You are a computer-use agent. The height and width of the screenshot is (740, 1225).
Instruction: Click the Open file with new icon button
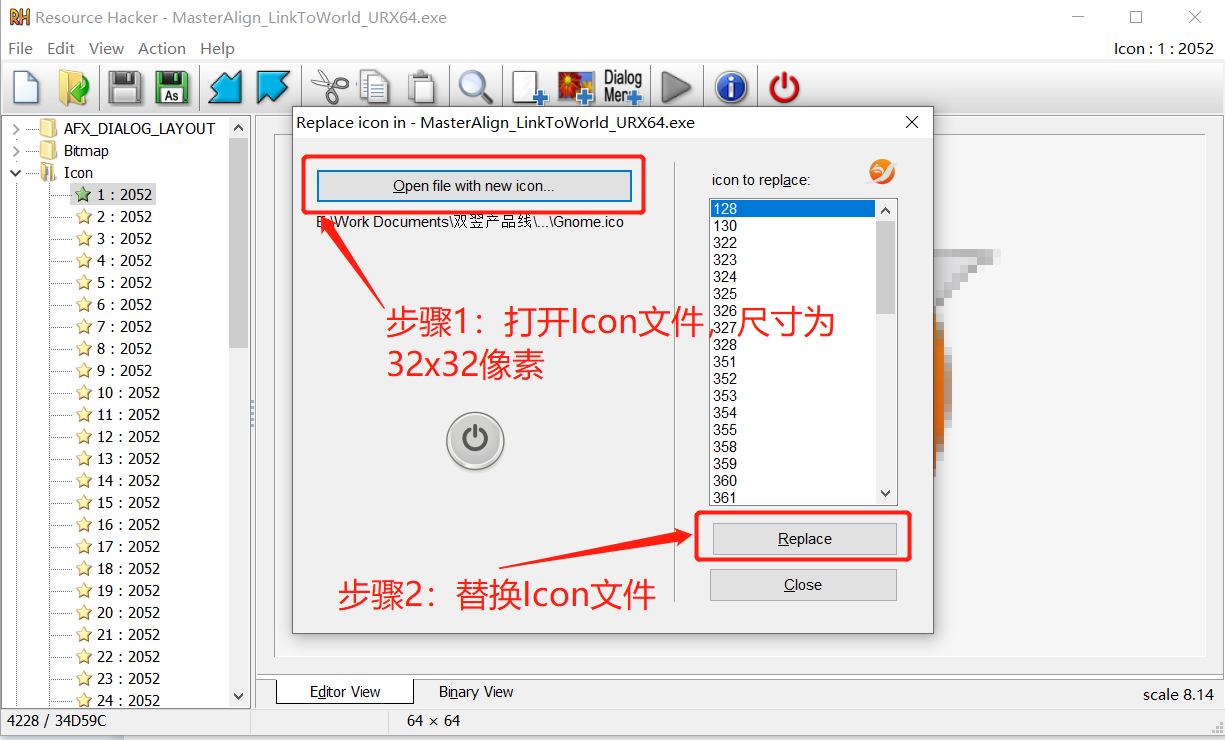(474, 186)
